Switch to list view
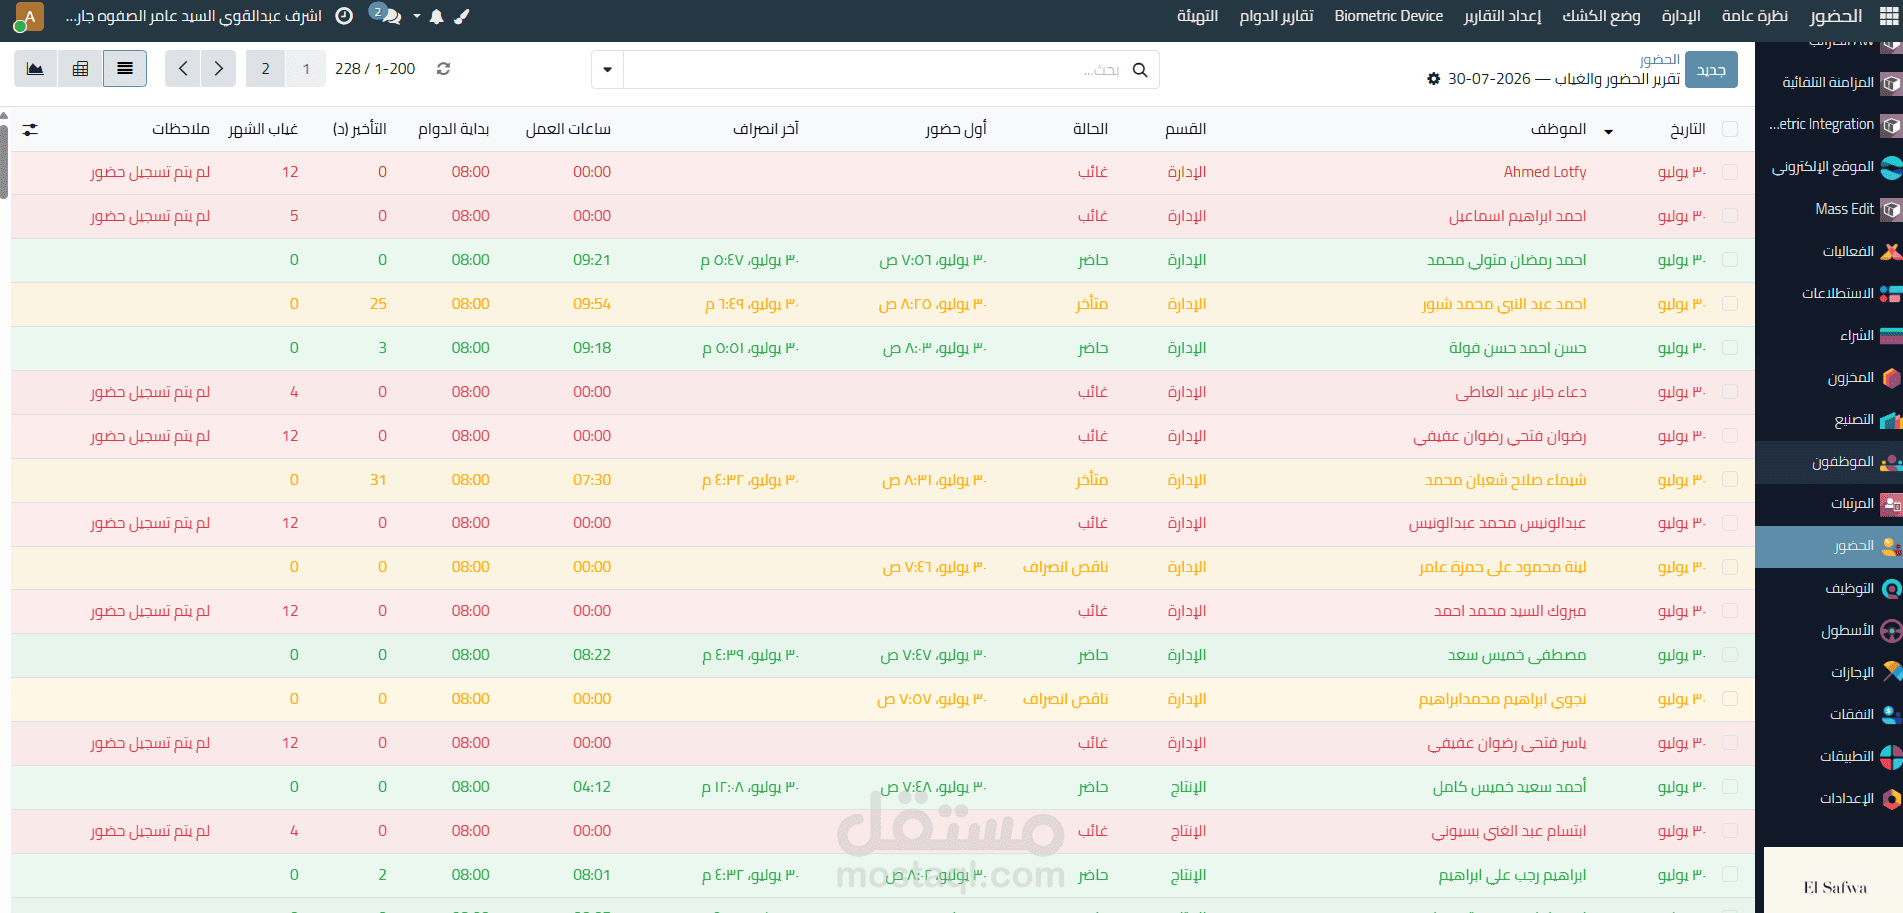The height and width of the screenshot is (913, 1903). (125, 69)
